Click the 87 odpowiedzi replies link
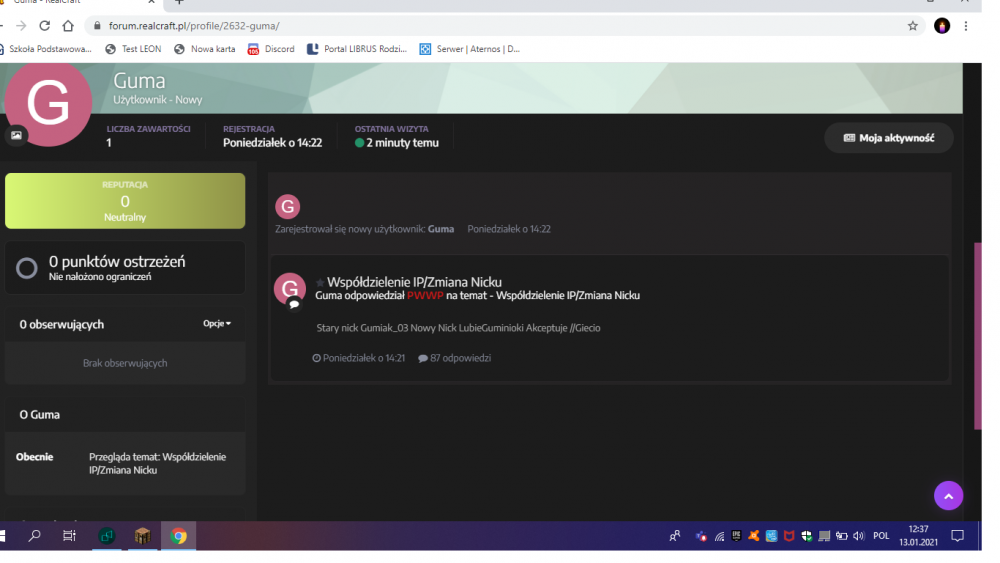The width and height of the screenshot is (1000, 563). point(455,358)
